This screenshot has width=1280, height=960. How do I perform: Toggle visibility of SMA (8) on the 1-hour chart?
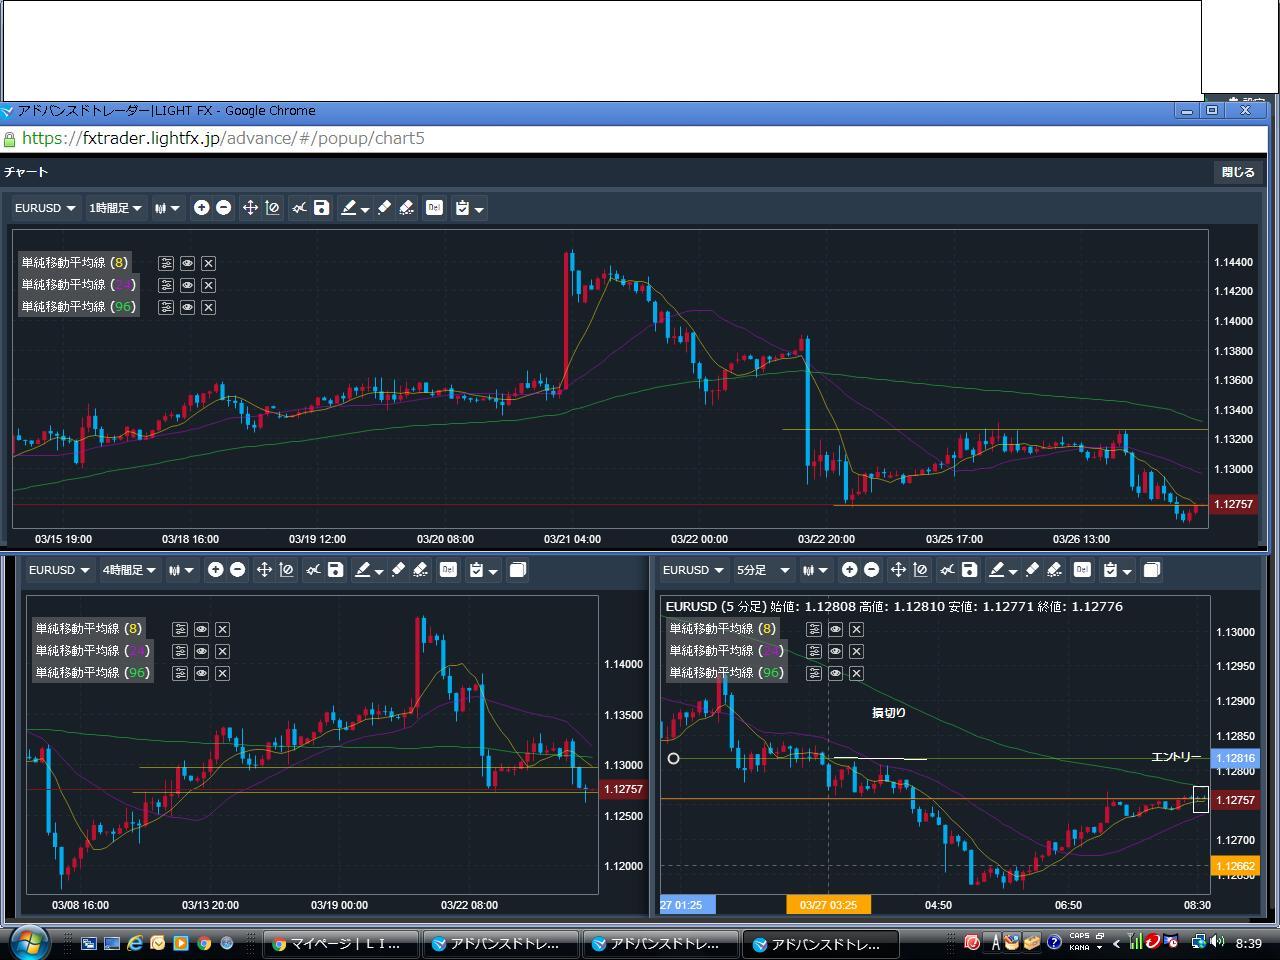[187, 263]
